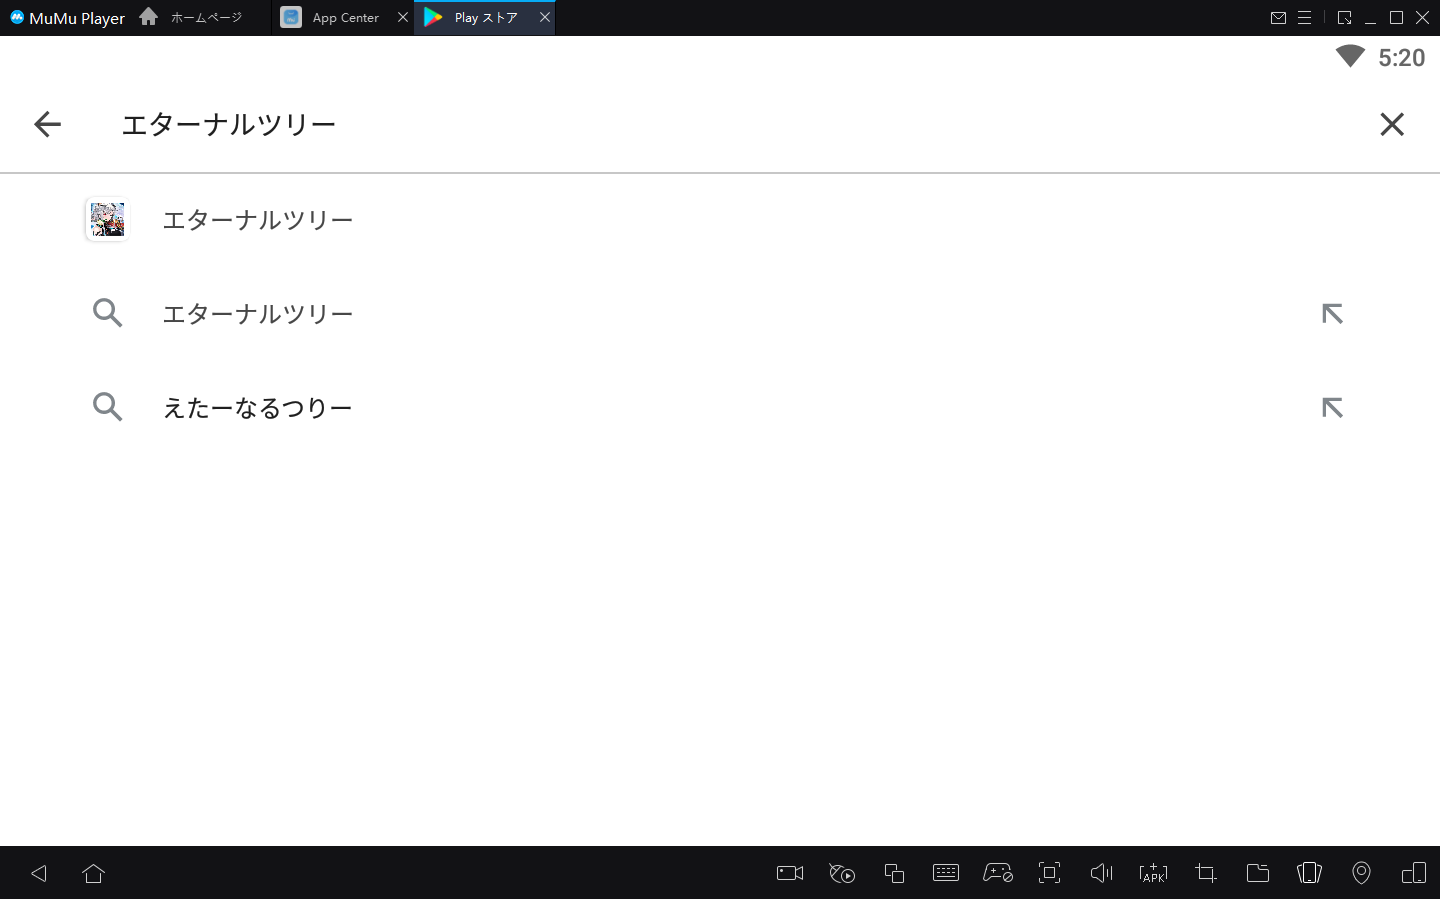The image size is (1440, 899).
Task: Go to Android home via house icon
Action: point(94,873)
